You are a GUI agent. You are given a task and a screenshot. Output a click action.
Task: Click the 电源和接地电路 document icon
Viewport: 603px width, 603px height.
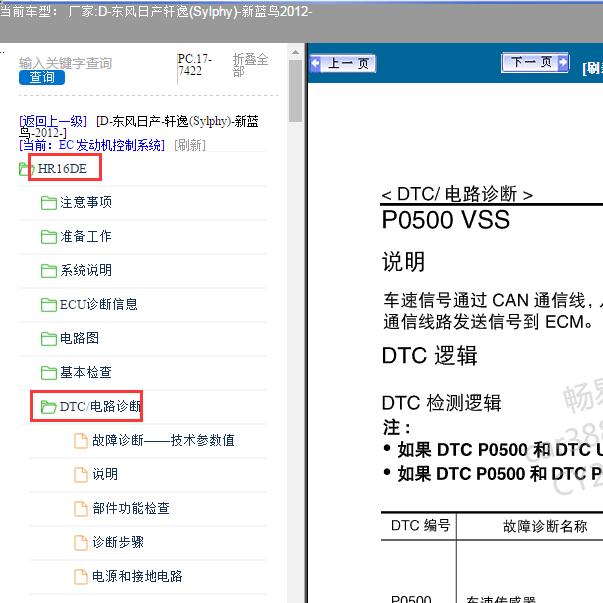(x=80, y=576)
